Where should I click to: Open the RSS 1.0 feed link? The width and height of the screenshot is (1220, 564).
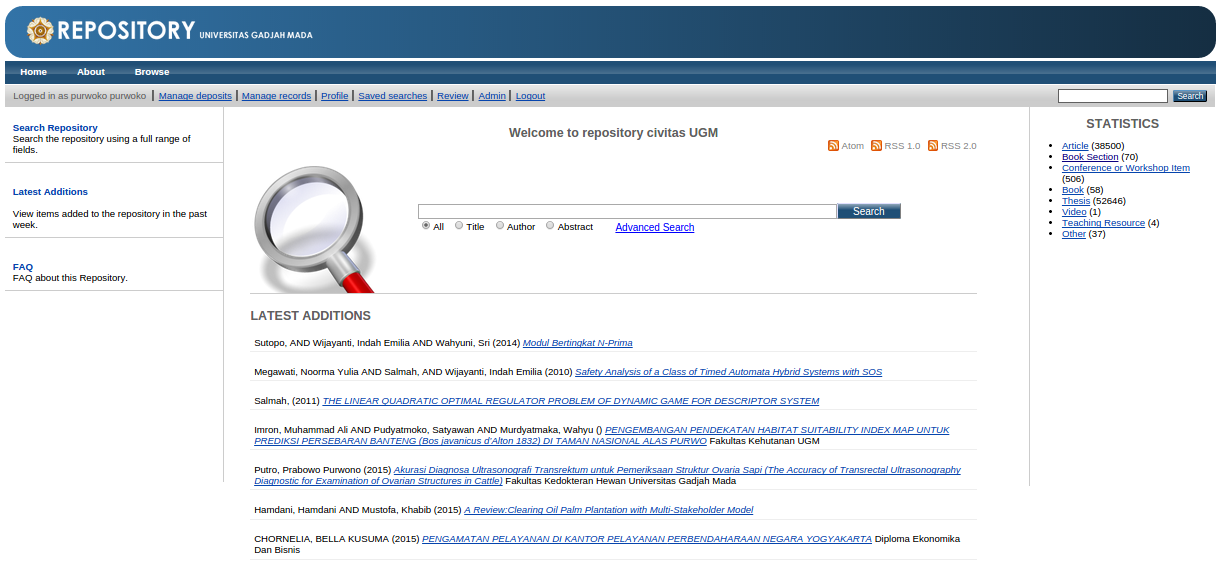pos(902,146)
